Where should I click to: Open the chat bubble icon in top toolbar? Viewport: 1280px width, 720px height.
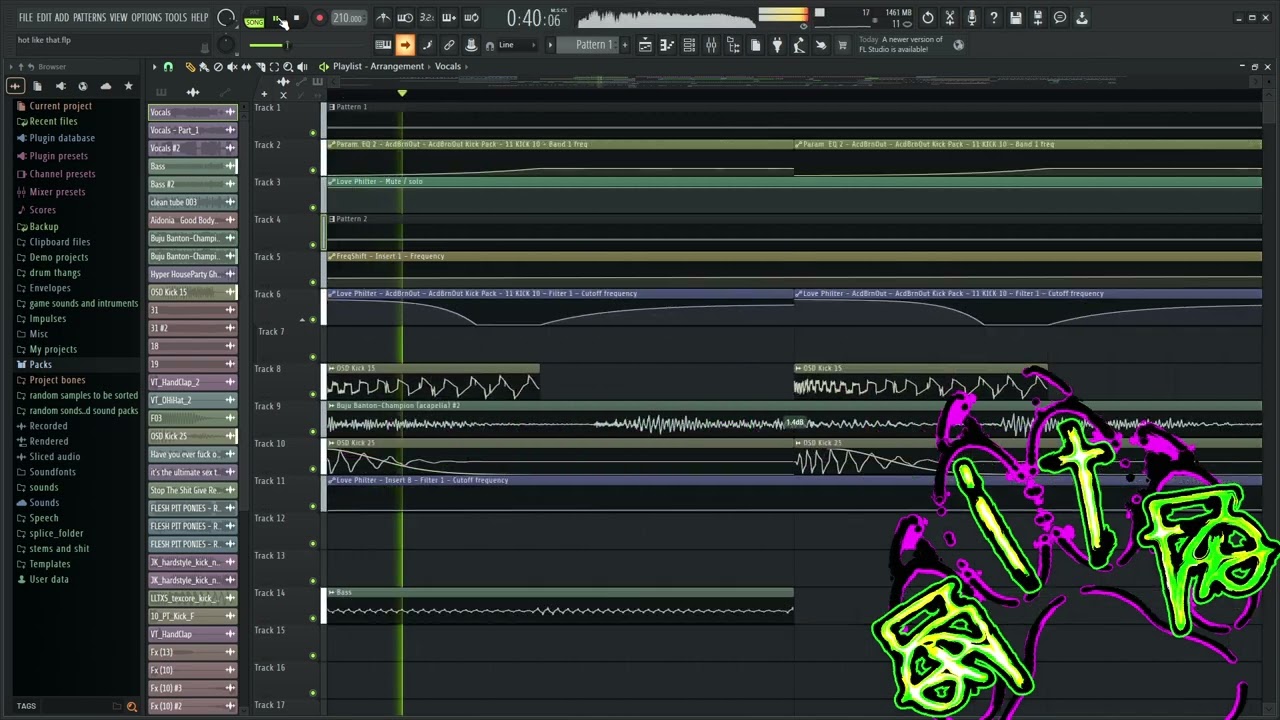coord(1060,17)
